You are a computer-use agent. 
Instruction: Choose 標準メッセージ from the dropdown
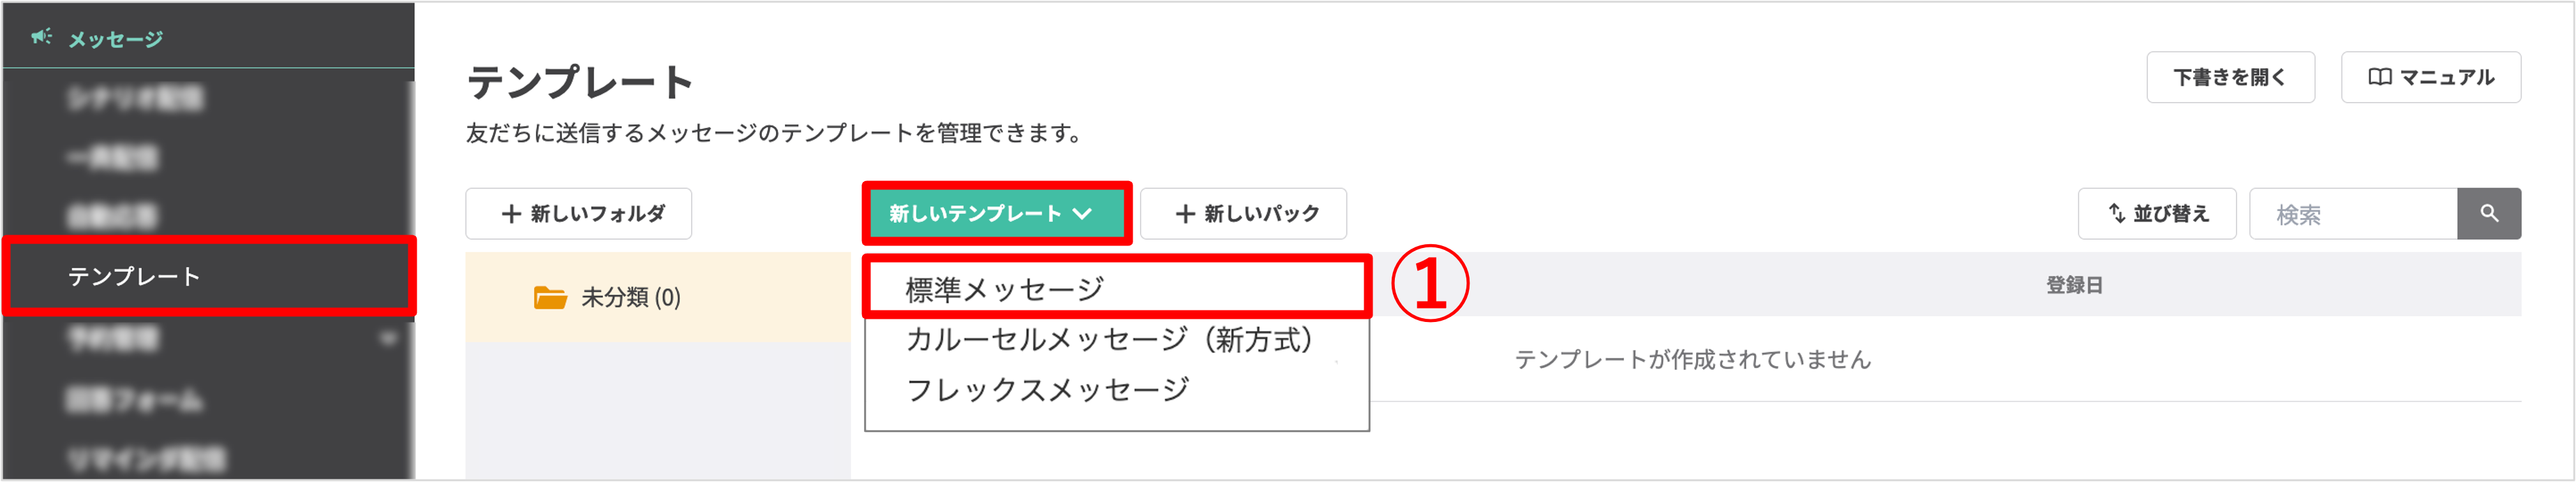tap(1004, 289)
